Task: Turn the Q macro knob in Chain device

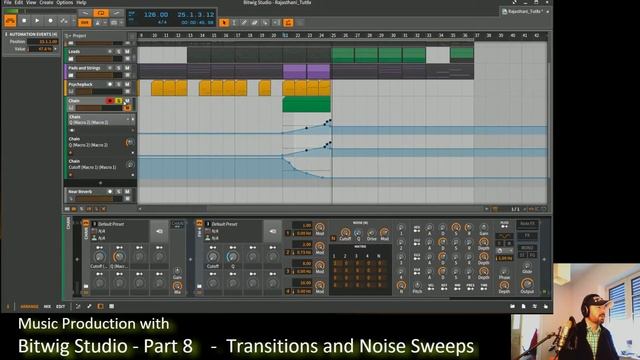Action: (x=119, y=257)
